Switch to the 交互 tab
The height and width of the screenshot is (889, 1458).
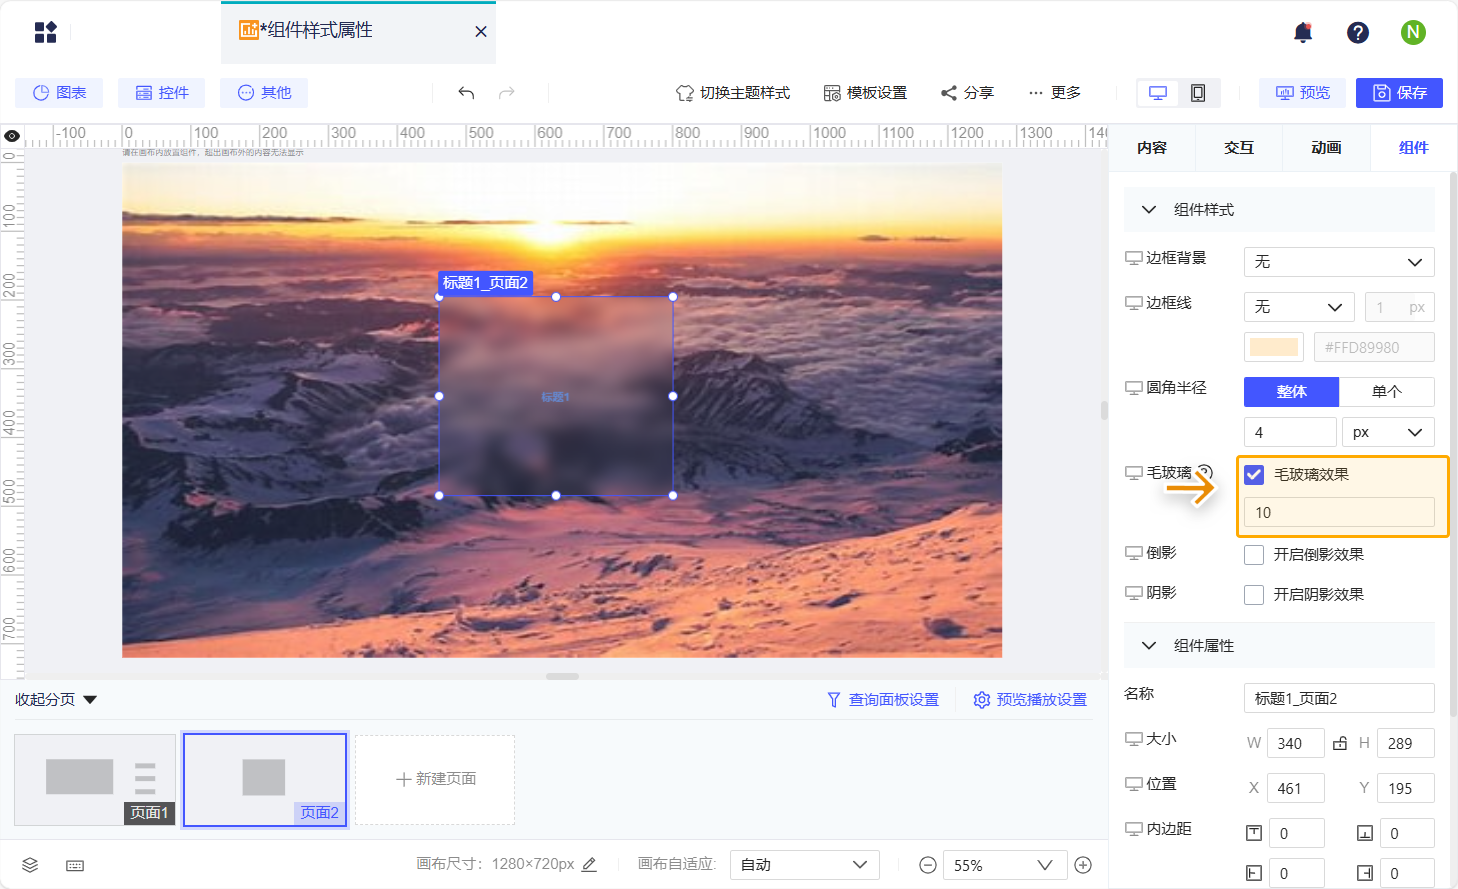click(1239, 148)
